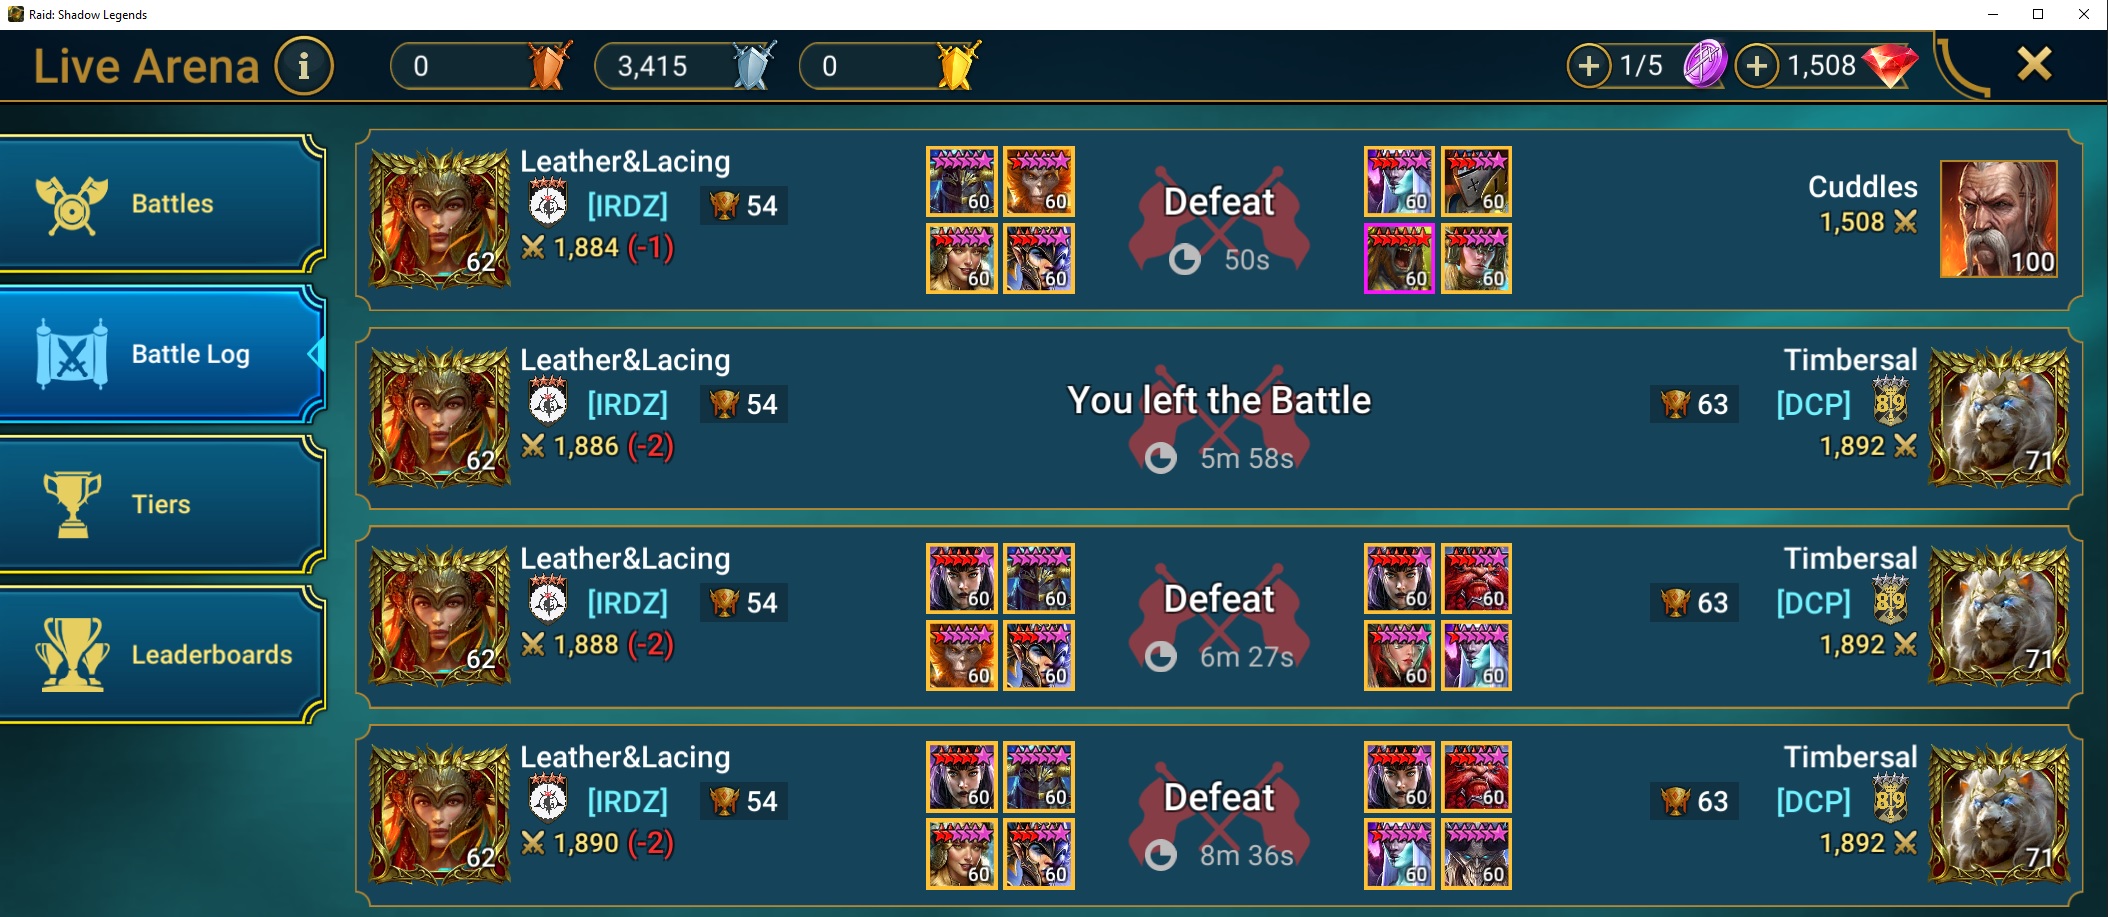Click Timbersal's lion avatar in the second row

pos(1998,417)
